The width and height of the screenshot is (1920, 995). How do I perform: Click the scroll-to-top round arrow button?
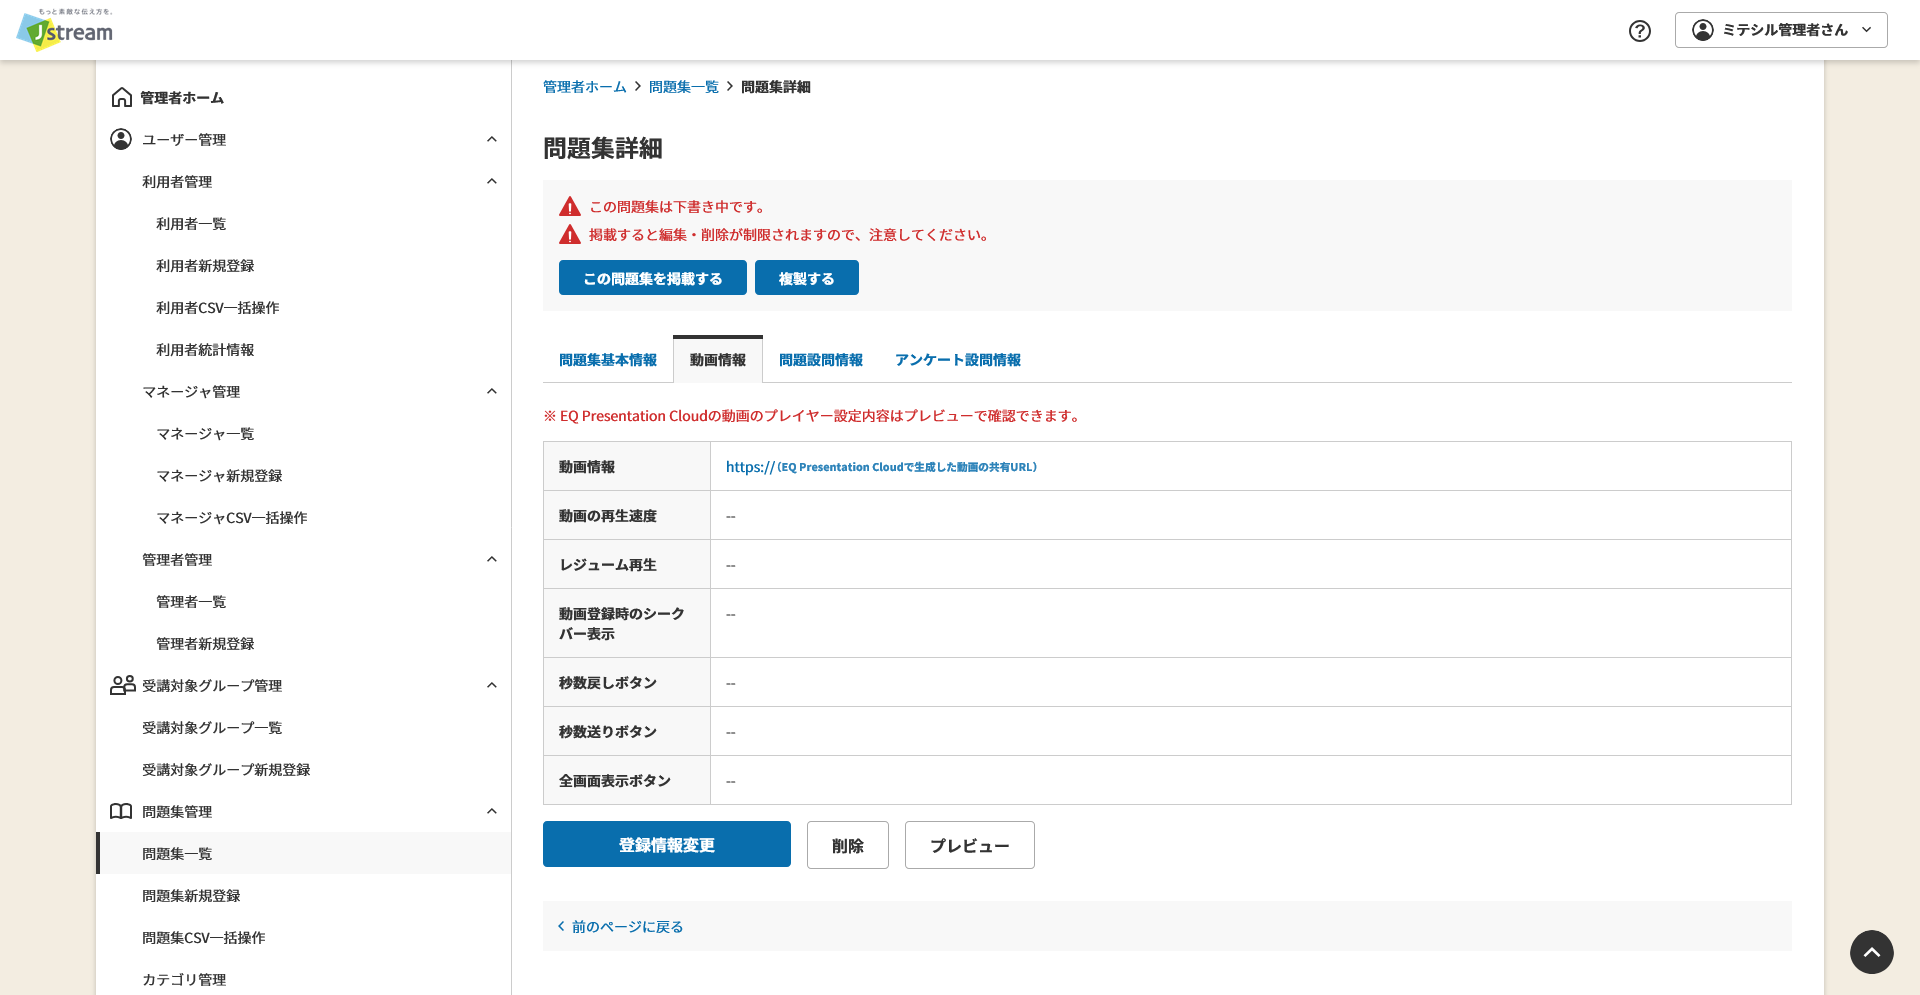pyautogui.click(x=1871, y=952)
